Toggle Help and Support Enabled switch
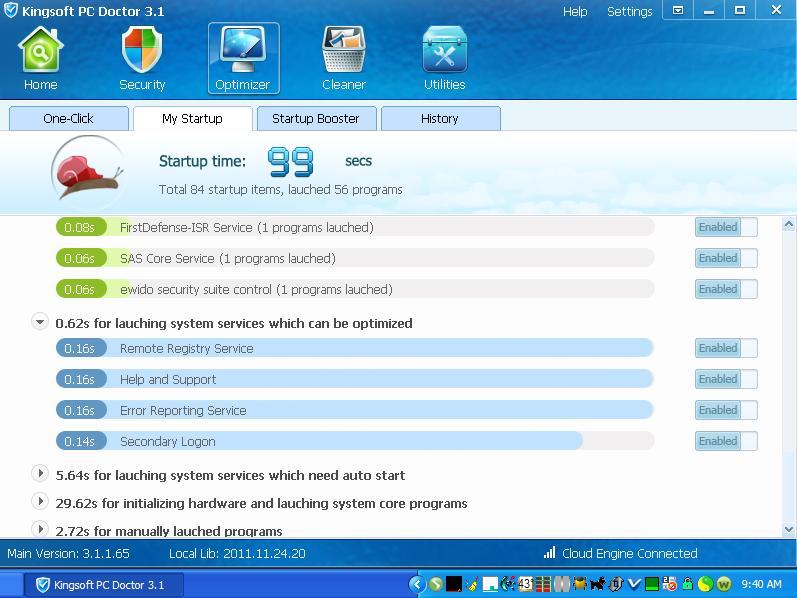This screenshot has width=797, height=598. (725, 379)
